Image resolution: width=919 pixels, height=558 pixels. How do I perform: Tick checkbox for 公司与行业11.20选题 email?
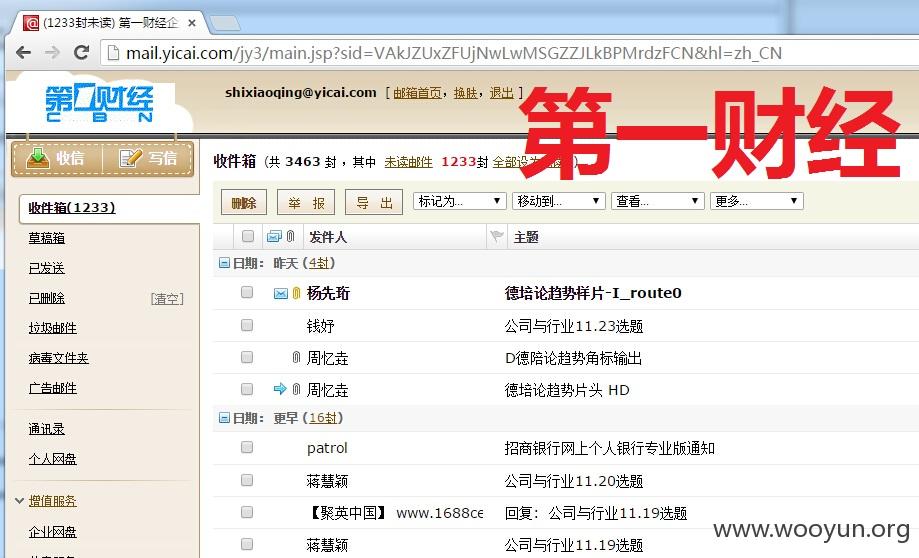tap(247, 480)
